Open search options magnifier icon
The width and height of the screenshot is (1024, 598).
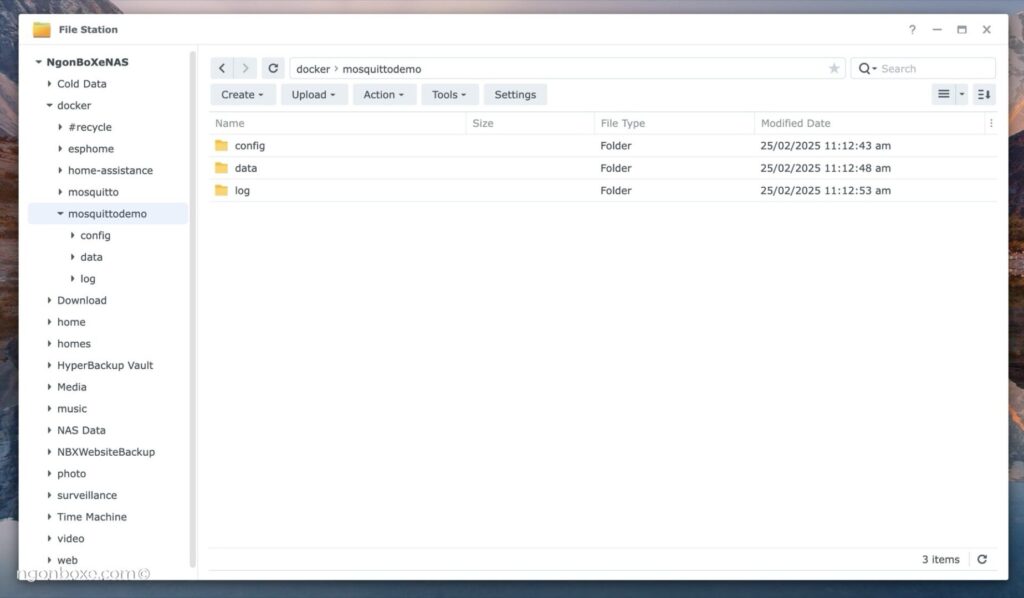coord(867,69)
